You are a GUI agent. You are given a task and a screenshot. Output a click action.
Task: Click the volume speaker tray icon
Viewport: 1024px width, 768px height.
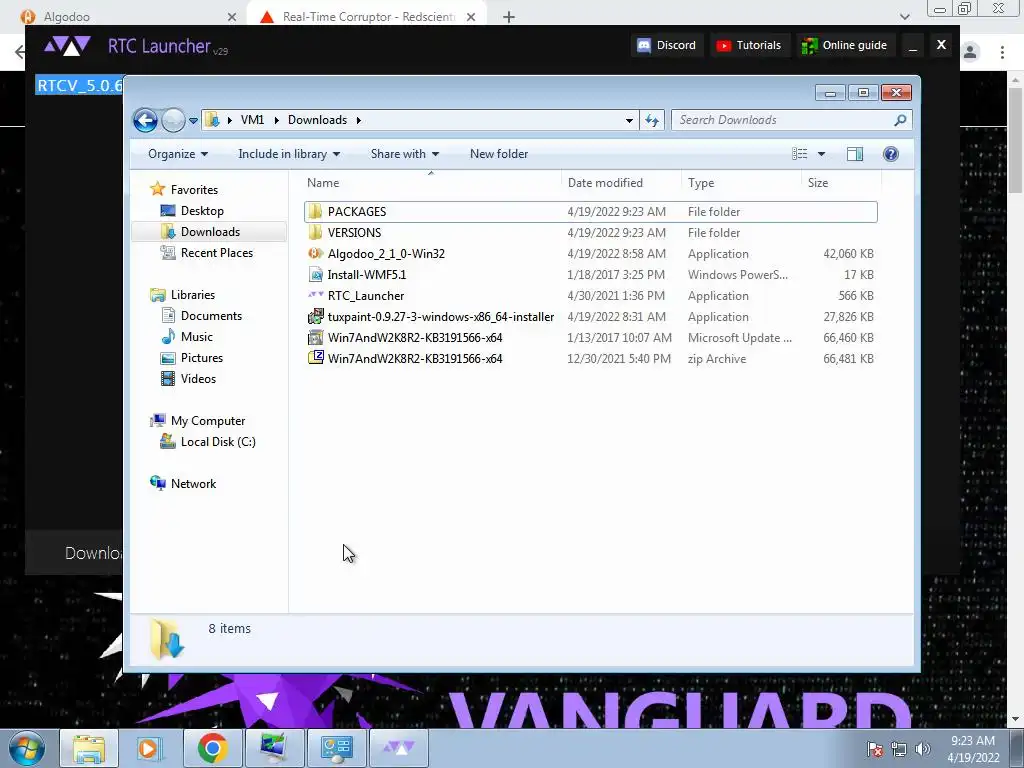click(x=923, y=749)
